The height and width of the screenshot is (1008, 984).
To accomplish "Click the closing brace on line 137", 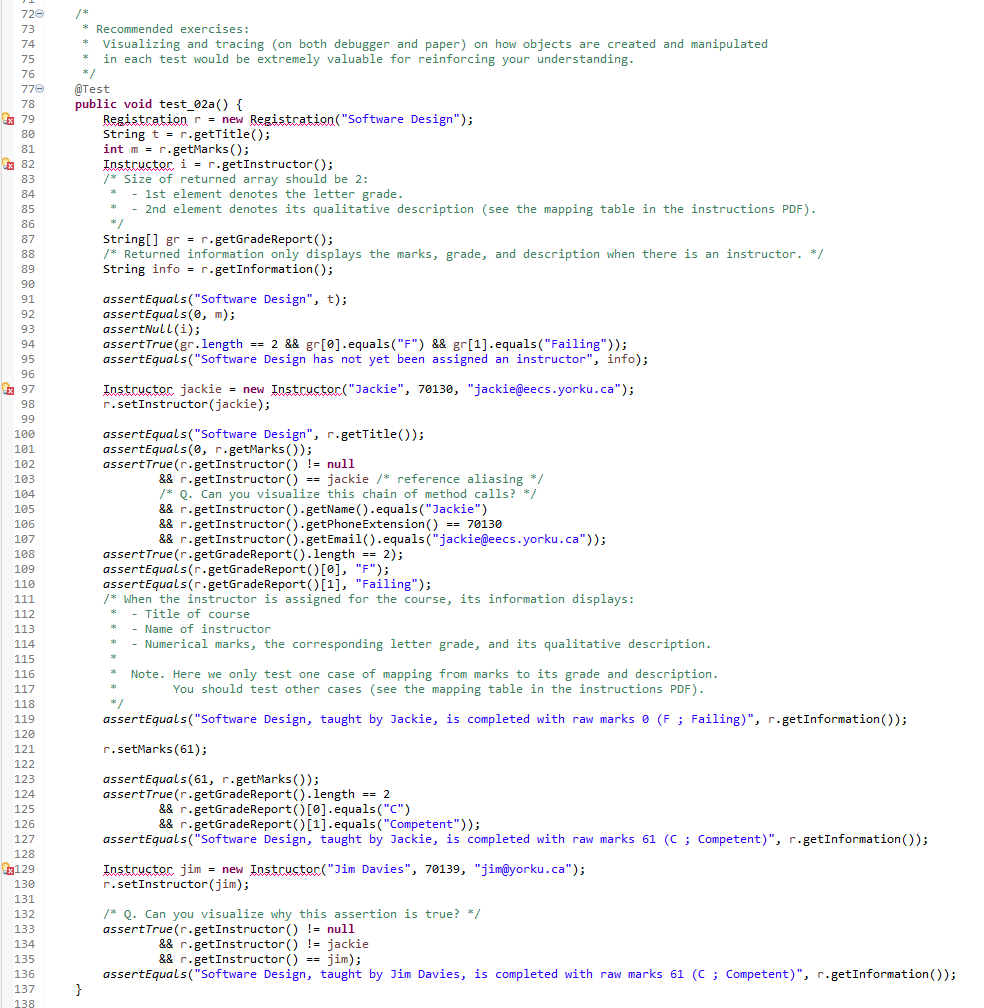I will (x=78, y=988).
